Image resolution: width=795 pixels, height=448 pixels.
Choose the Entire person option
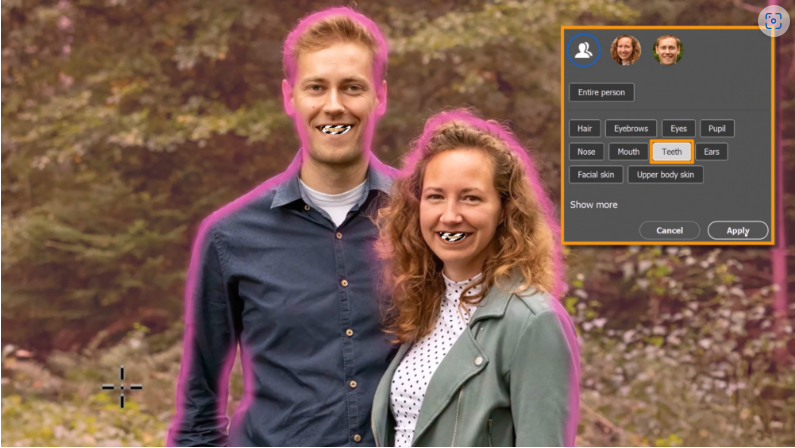coord(601,92)
